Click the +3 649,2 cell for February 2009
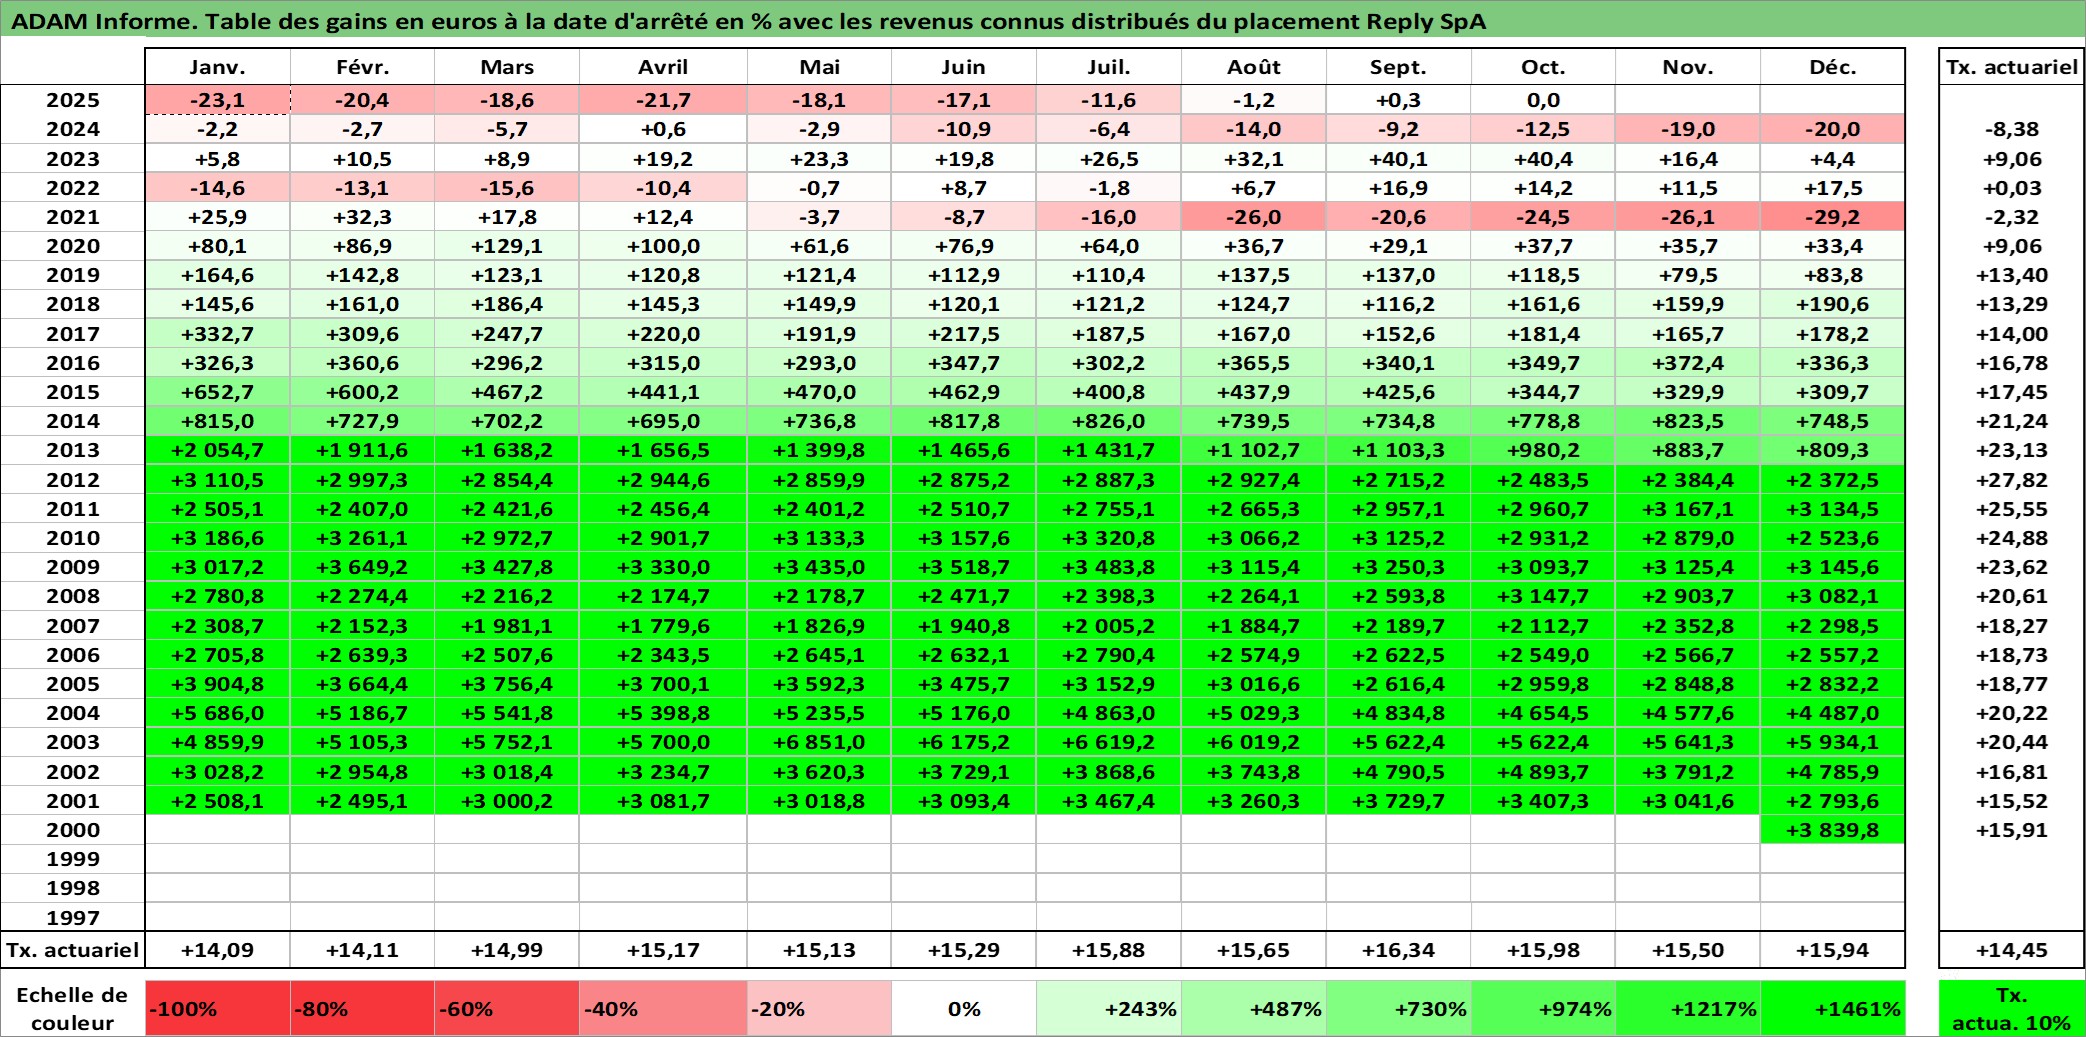 pyautogui.click(x=362, y=567)
